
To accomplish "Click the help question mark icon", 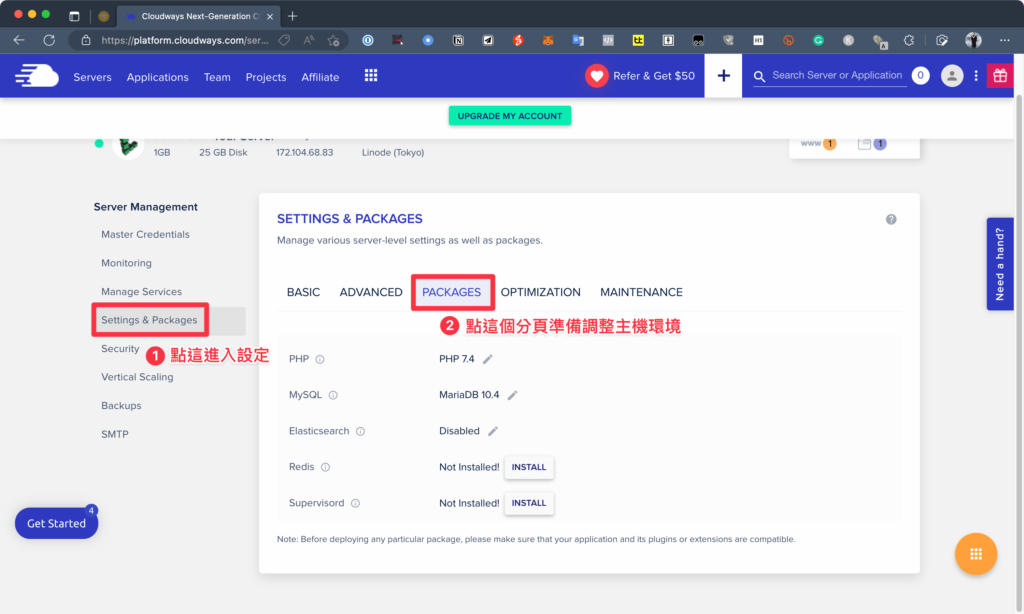I will [891, 219].
